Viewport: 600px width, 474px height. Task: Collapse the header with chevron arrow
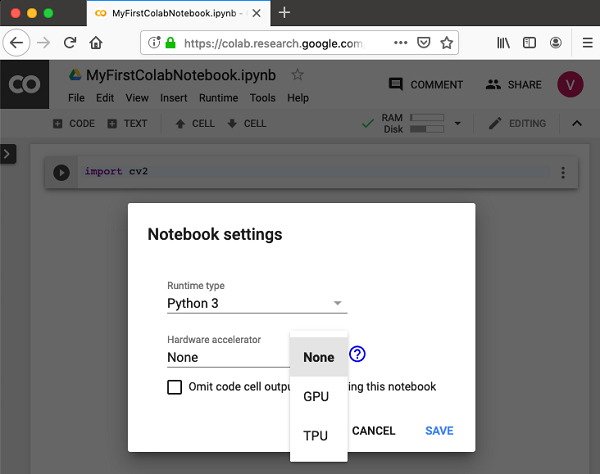[576, 124]
